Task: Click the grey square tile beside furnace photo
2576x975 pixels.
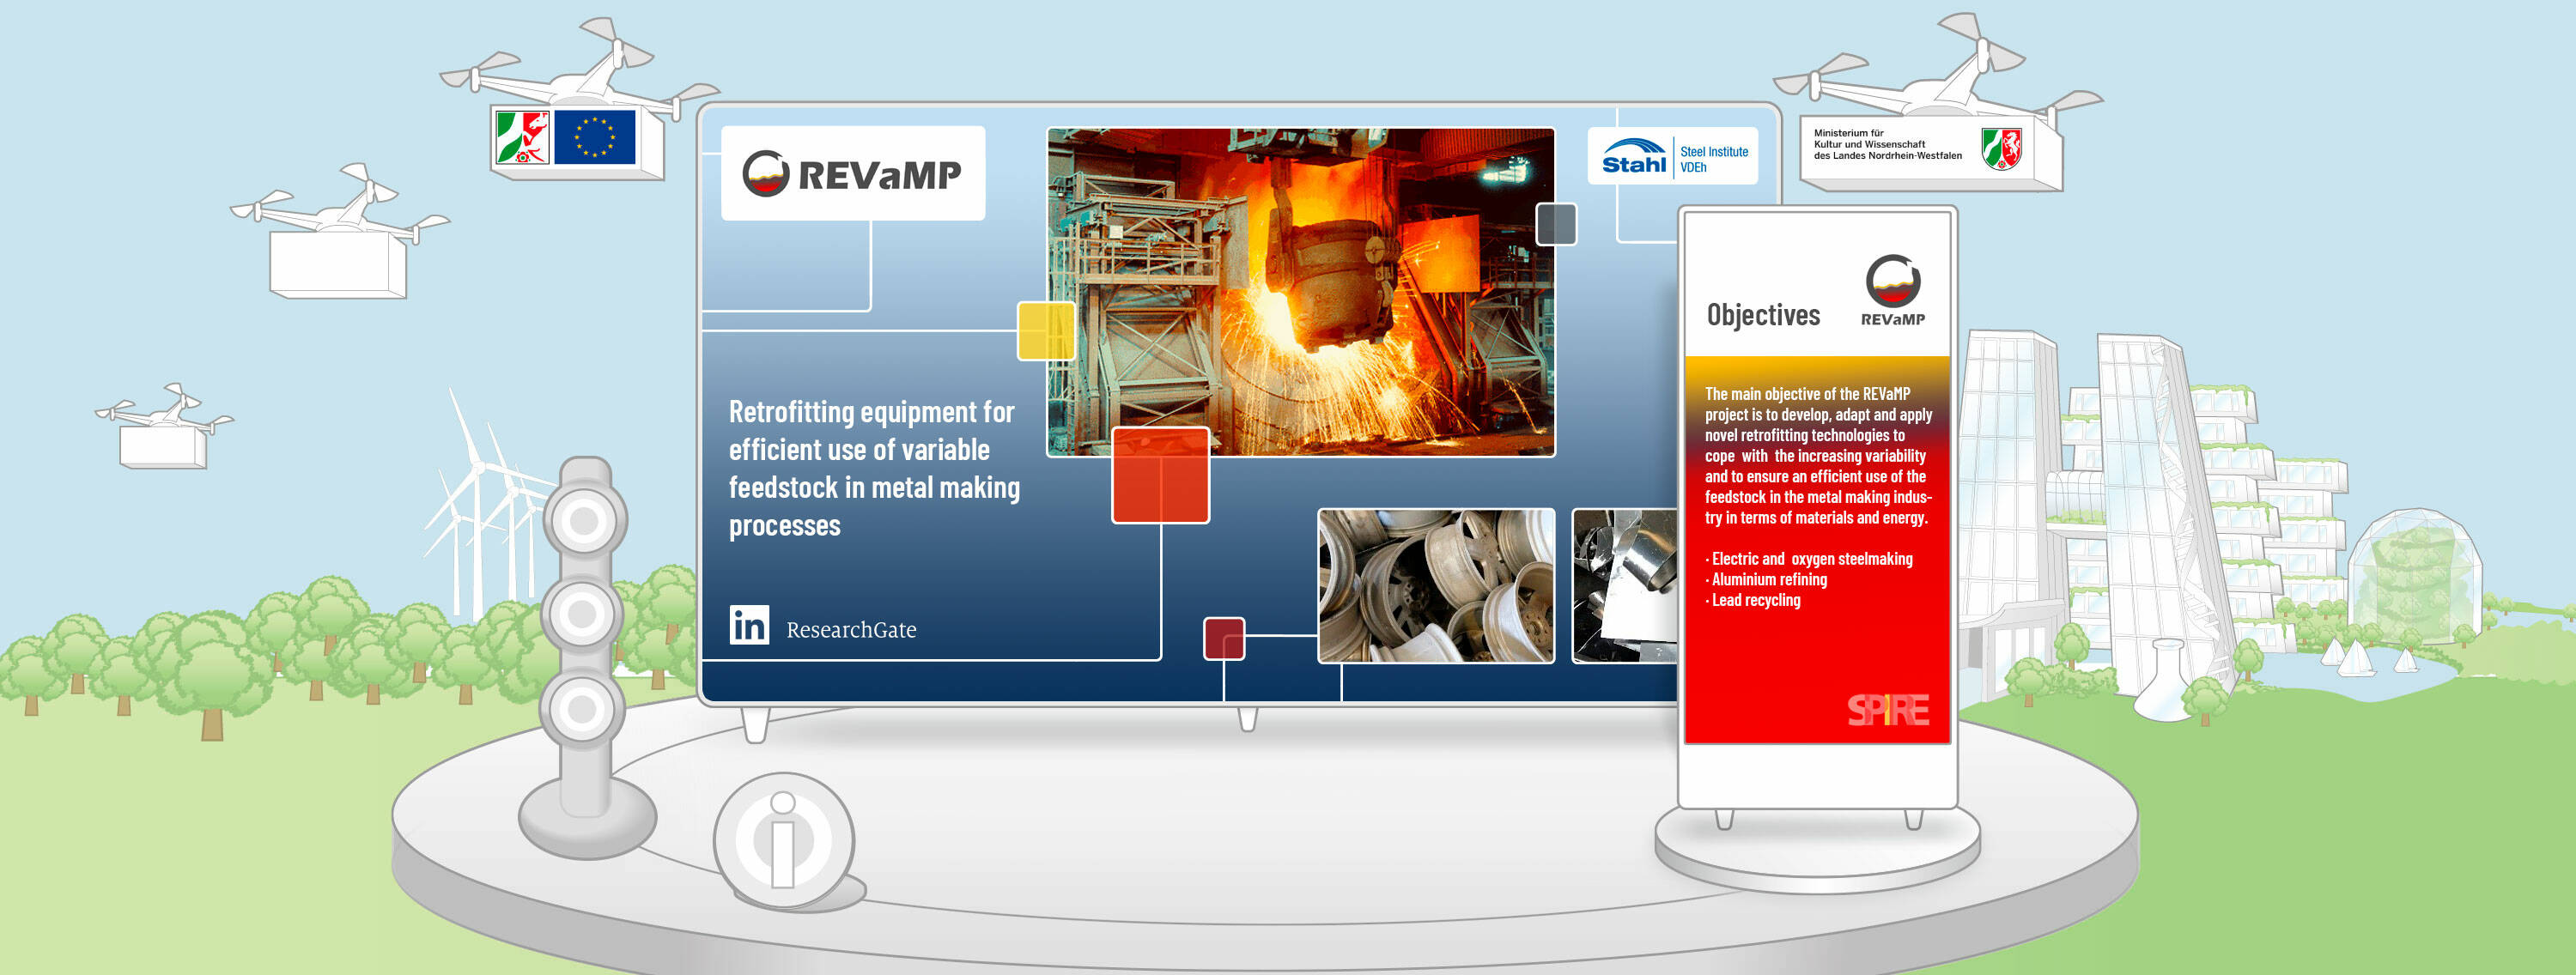Action: click(1556, 224)
